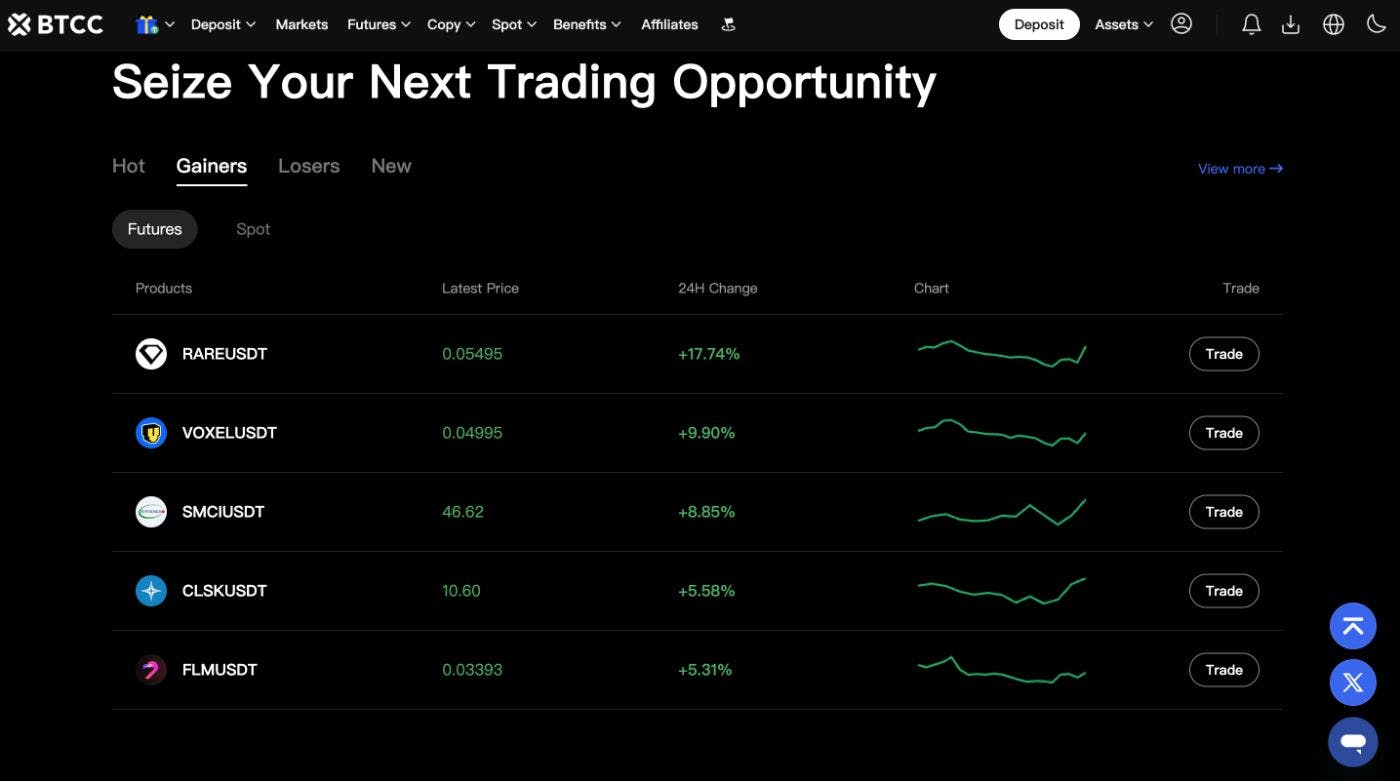The width and height of the screenshot is (1400, 781).
Task: Open the Markets menu item
Action: click(301, 24)
